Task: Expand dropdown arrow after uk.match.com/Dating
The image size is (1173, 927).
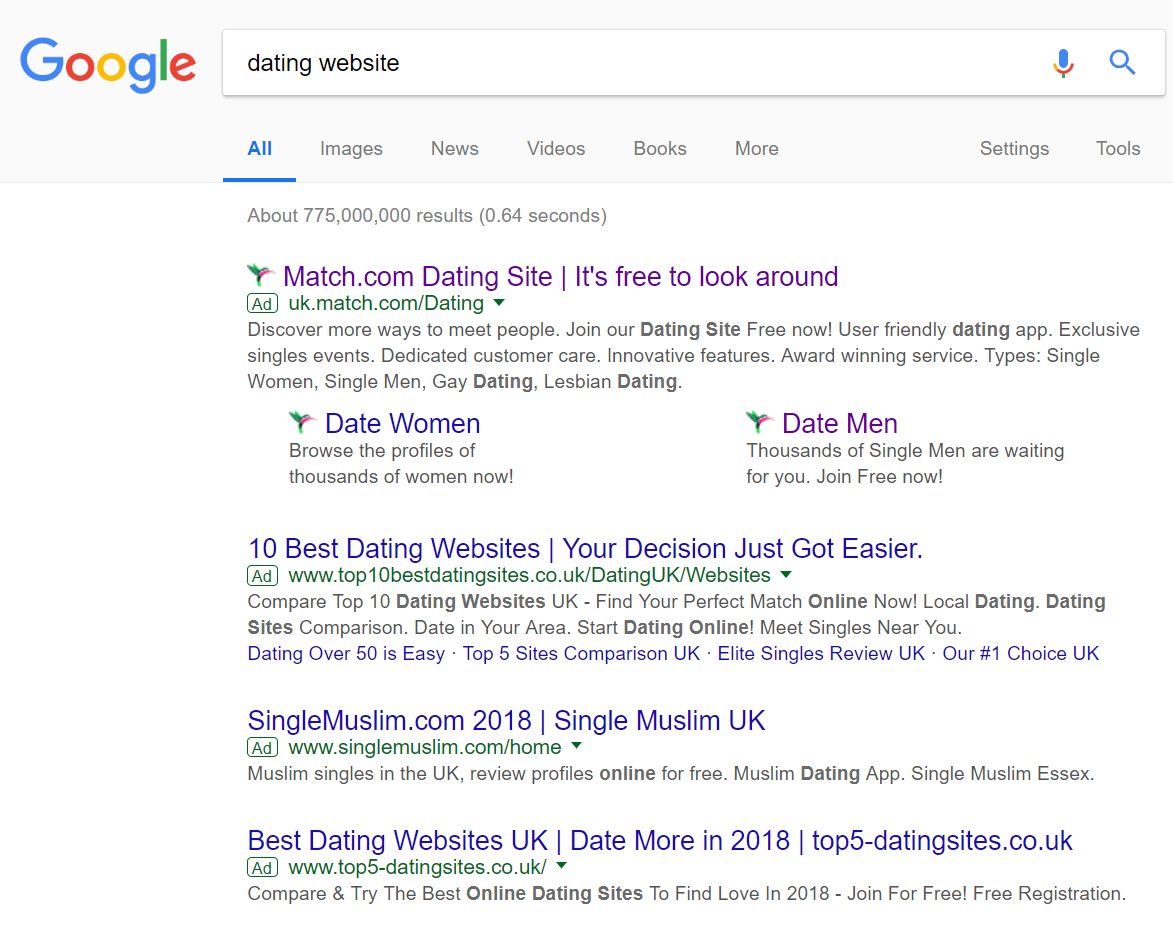Action: pos(500,303)
